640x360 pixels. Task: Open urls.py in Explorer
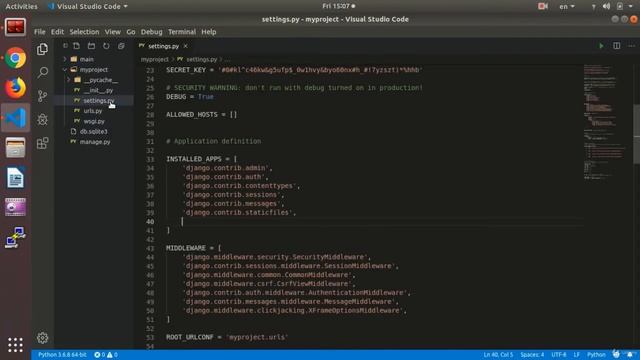click(93, 111)
